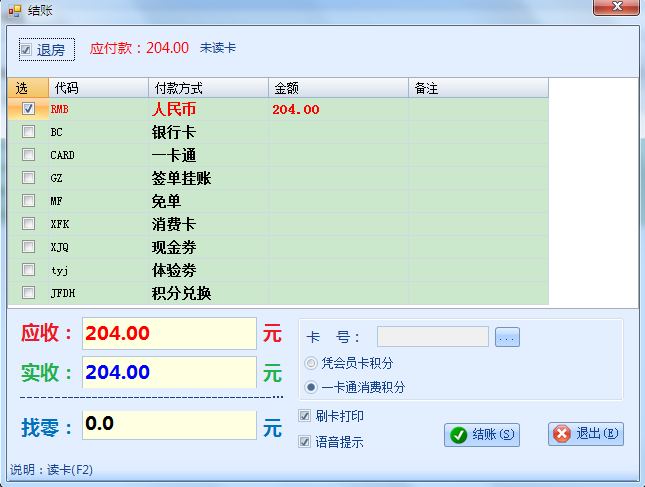Select the 免单 payment method cell
This screenshot has height=487, width=645.
point(209,201)
